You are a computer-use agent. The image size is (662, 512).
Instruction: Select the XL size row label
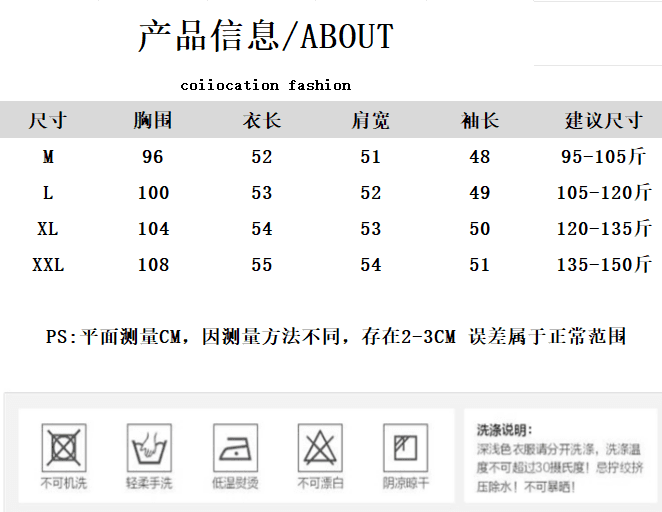[48, 229]
